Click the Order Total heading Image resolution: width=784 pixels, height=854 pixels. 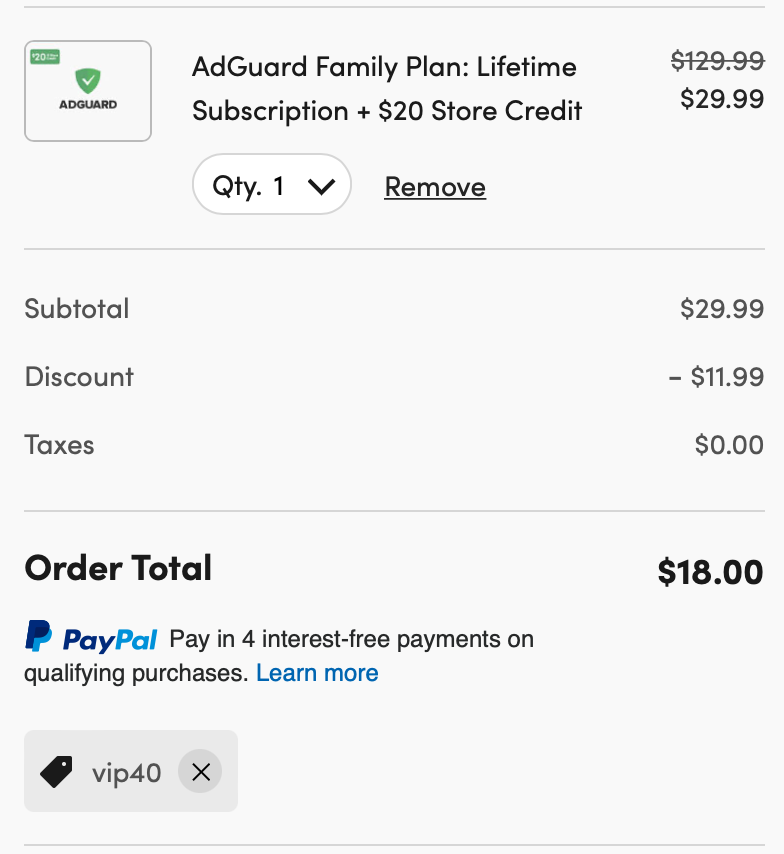(118, 568)
